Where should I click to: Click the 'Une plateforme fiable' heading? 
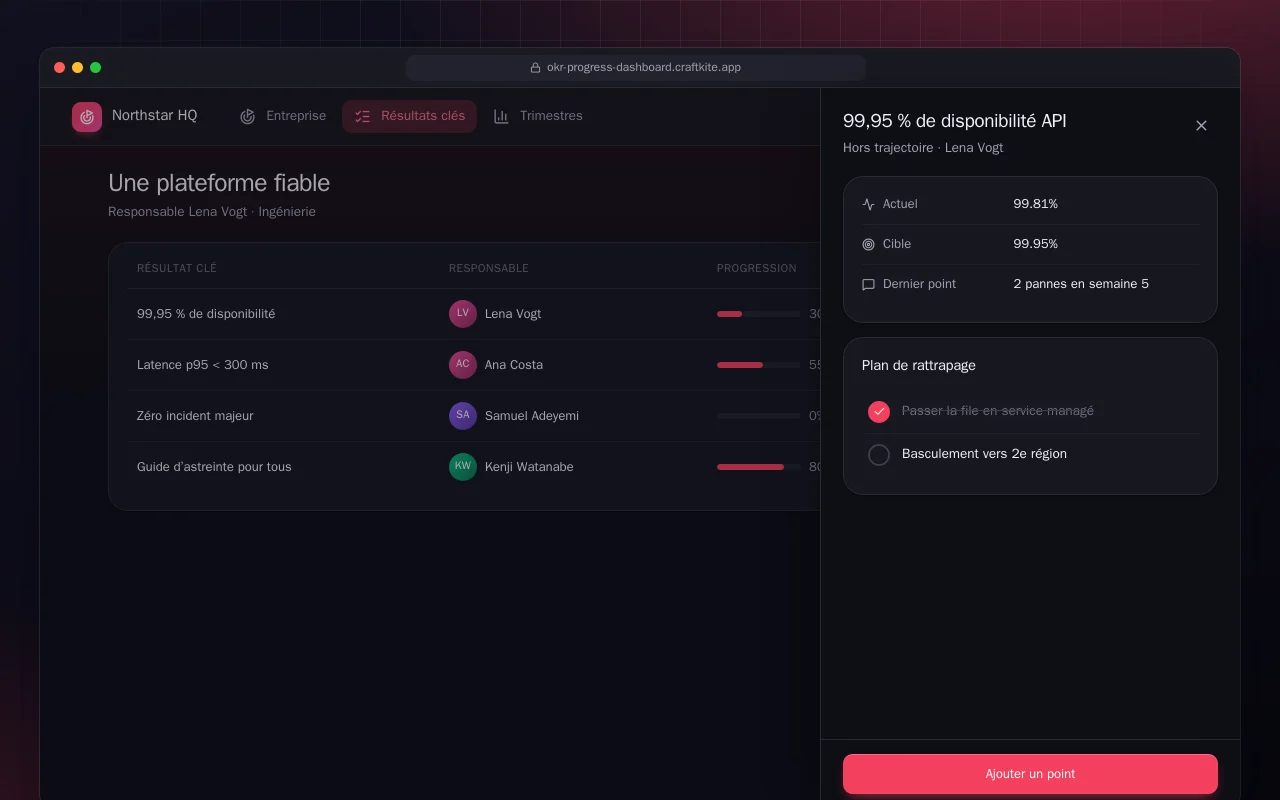coord(219,183)
